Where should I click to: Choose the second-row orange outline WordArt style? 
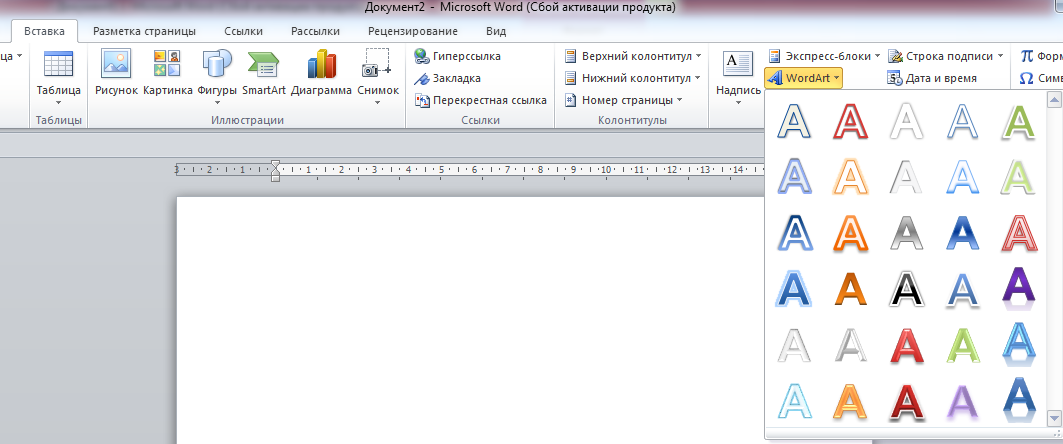tap(850, 176)
